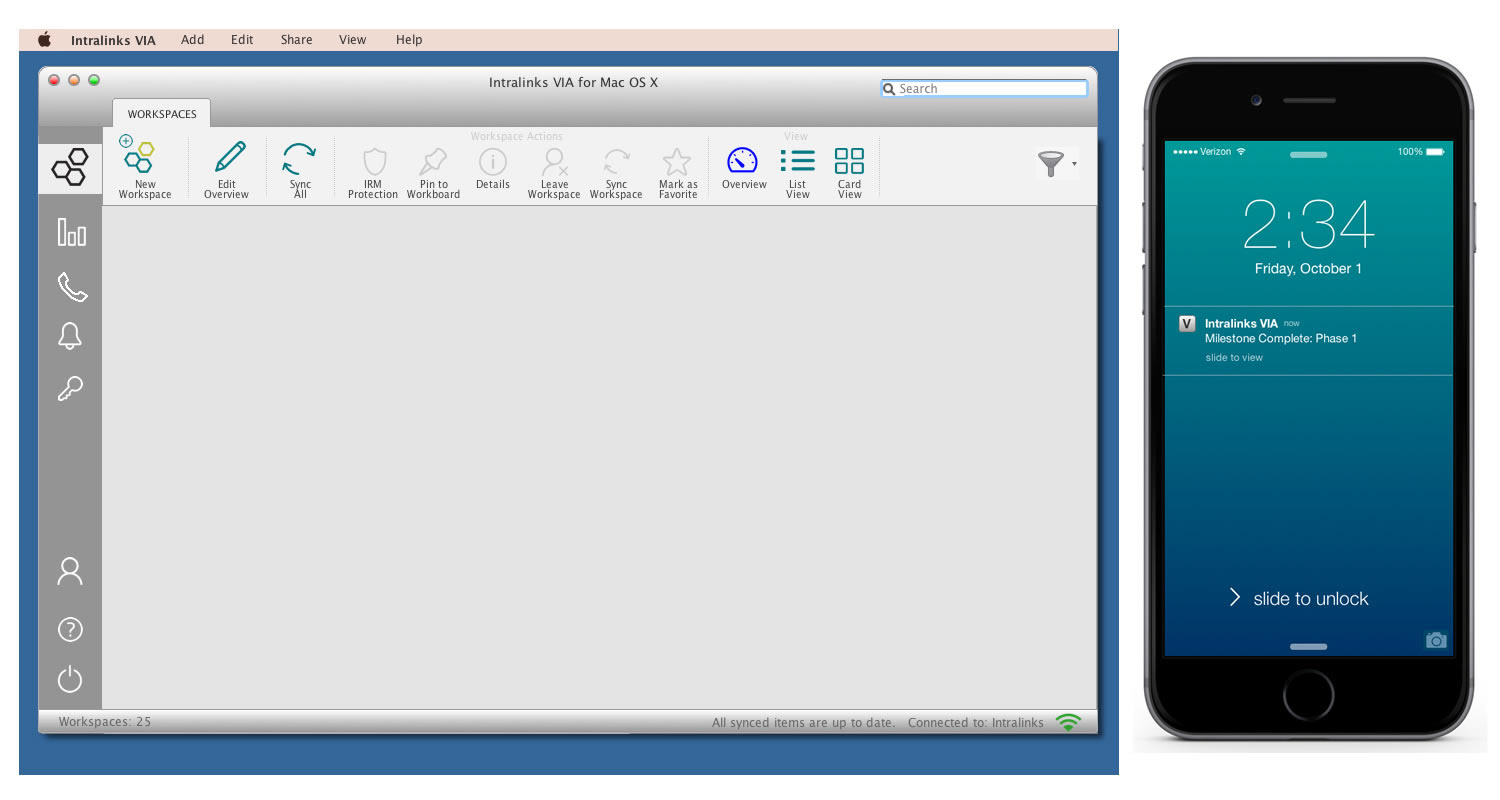1500x800 pixels.
Task: Open the Share menu
Action: tap(297, 40)
